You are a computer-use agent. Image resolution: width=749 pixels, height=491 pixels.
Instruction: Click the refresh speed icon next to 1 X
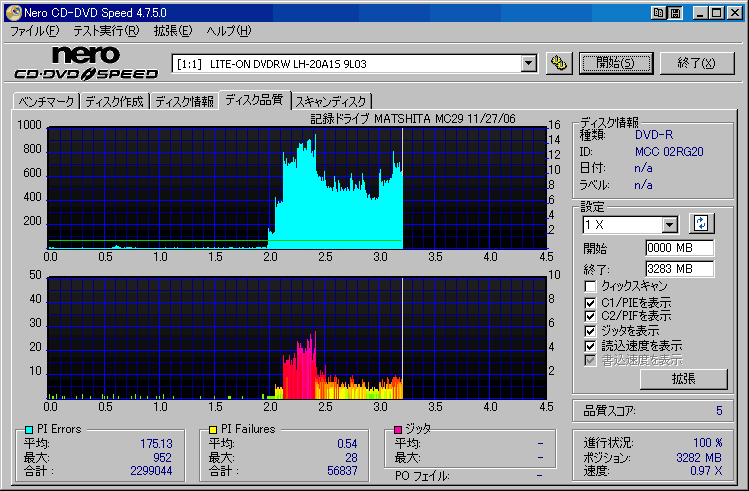pyautogui.click(x=701, y=224)
